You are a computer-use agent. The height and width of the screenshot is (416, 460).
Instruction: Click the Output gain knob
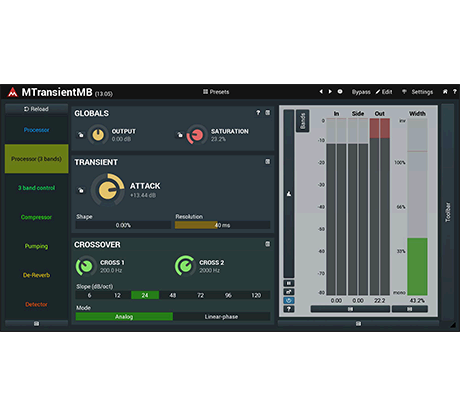pos(98,135)
